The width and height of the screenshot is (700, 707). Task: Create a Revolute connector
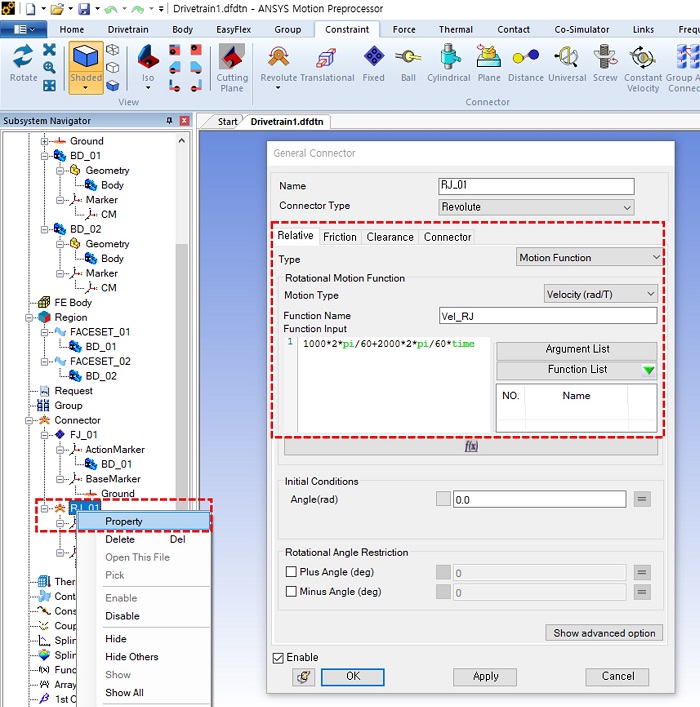pos(278,63)
